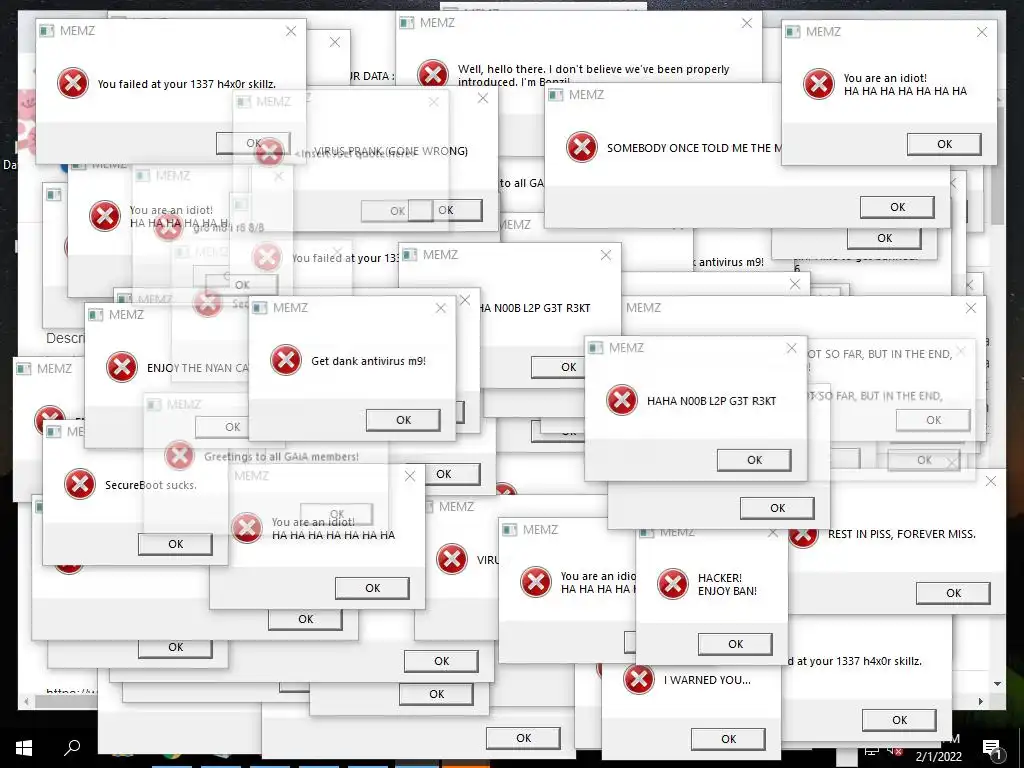Viewport: 1024px width, 768px height.
Task: Click the text 'REST IN PISS, FOREVER MISS.'
Action: 902,534
